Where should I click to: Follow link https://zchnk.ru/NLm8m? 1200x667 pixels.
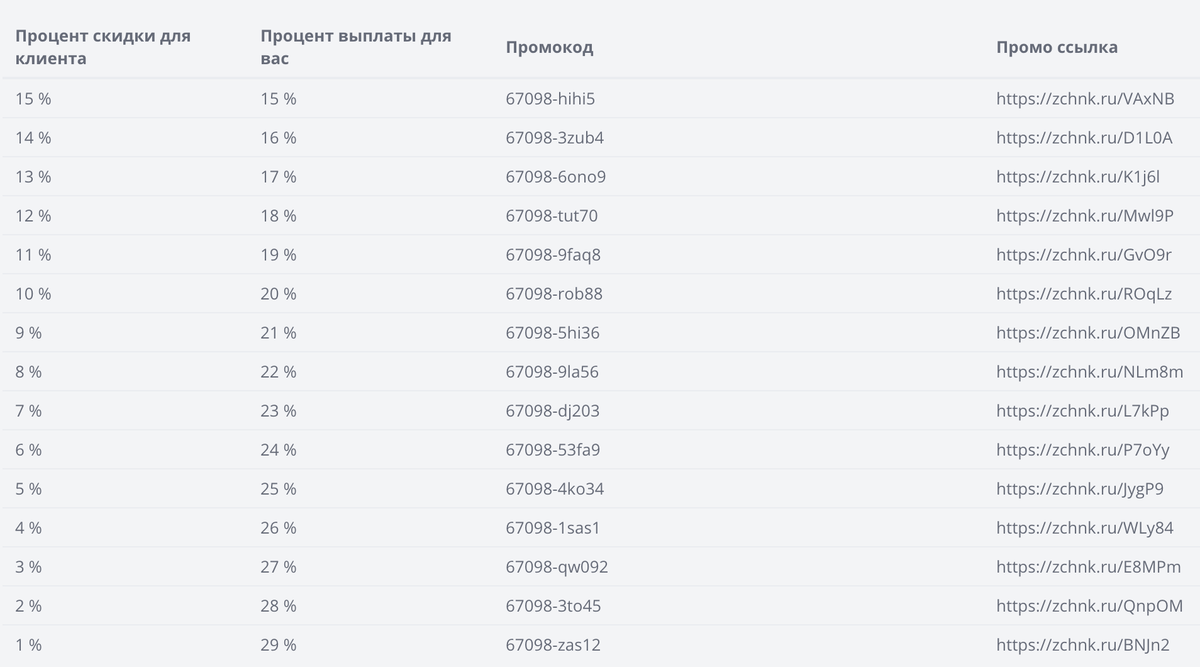[x=1090, y=372]
